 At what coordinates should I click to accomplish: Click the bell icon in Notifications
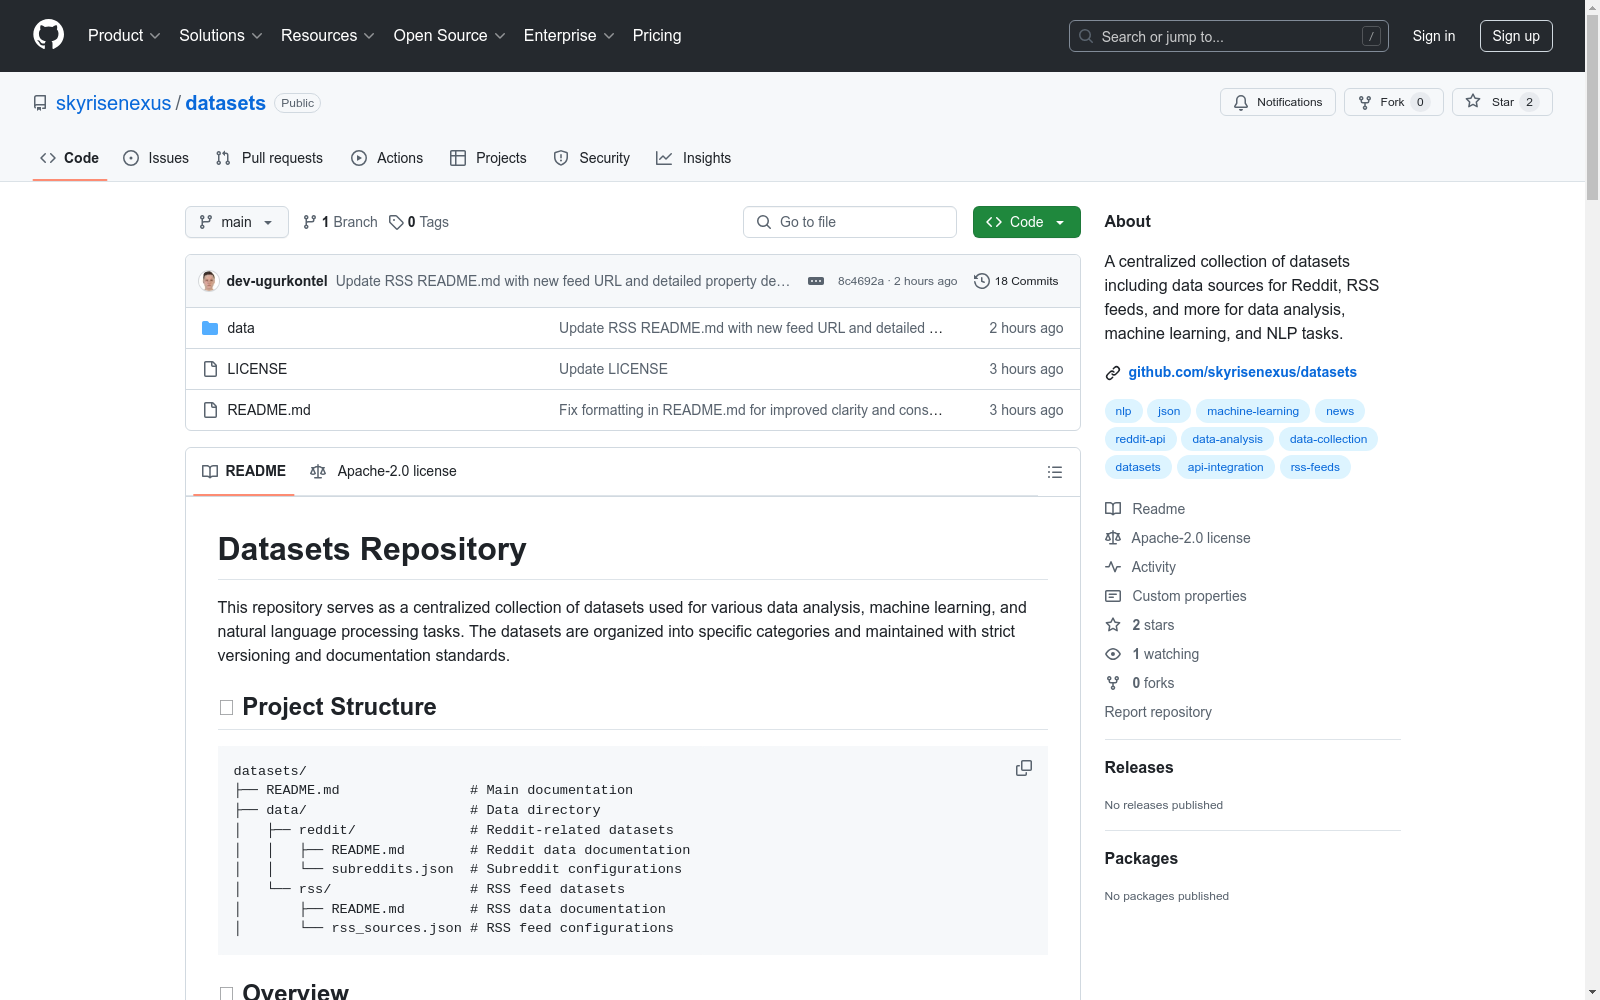coord(1241,102)
